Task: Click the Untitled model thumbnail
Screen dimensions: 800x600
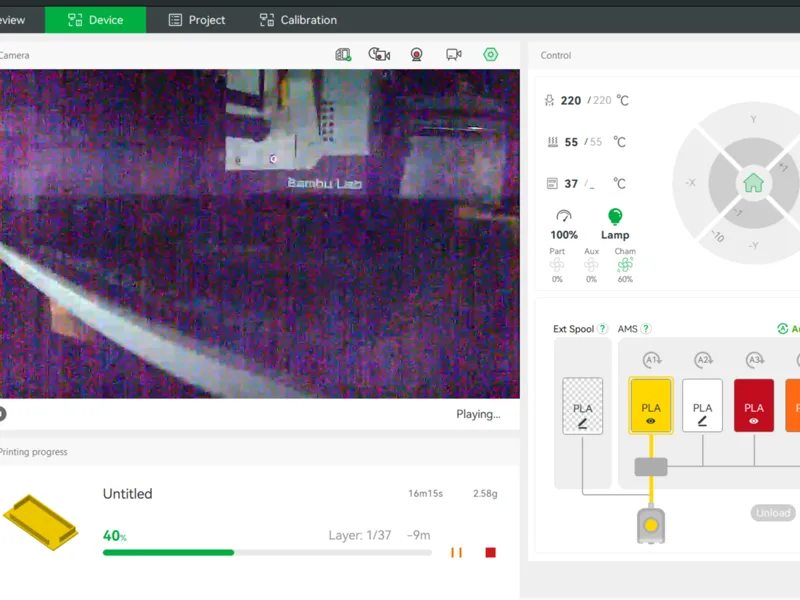Action: tap(41, 522)
